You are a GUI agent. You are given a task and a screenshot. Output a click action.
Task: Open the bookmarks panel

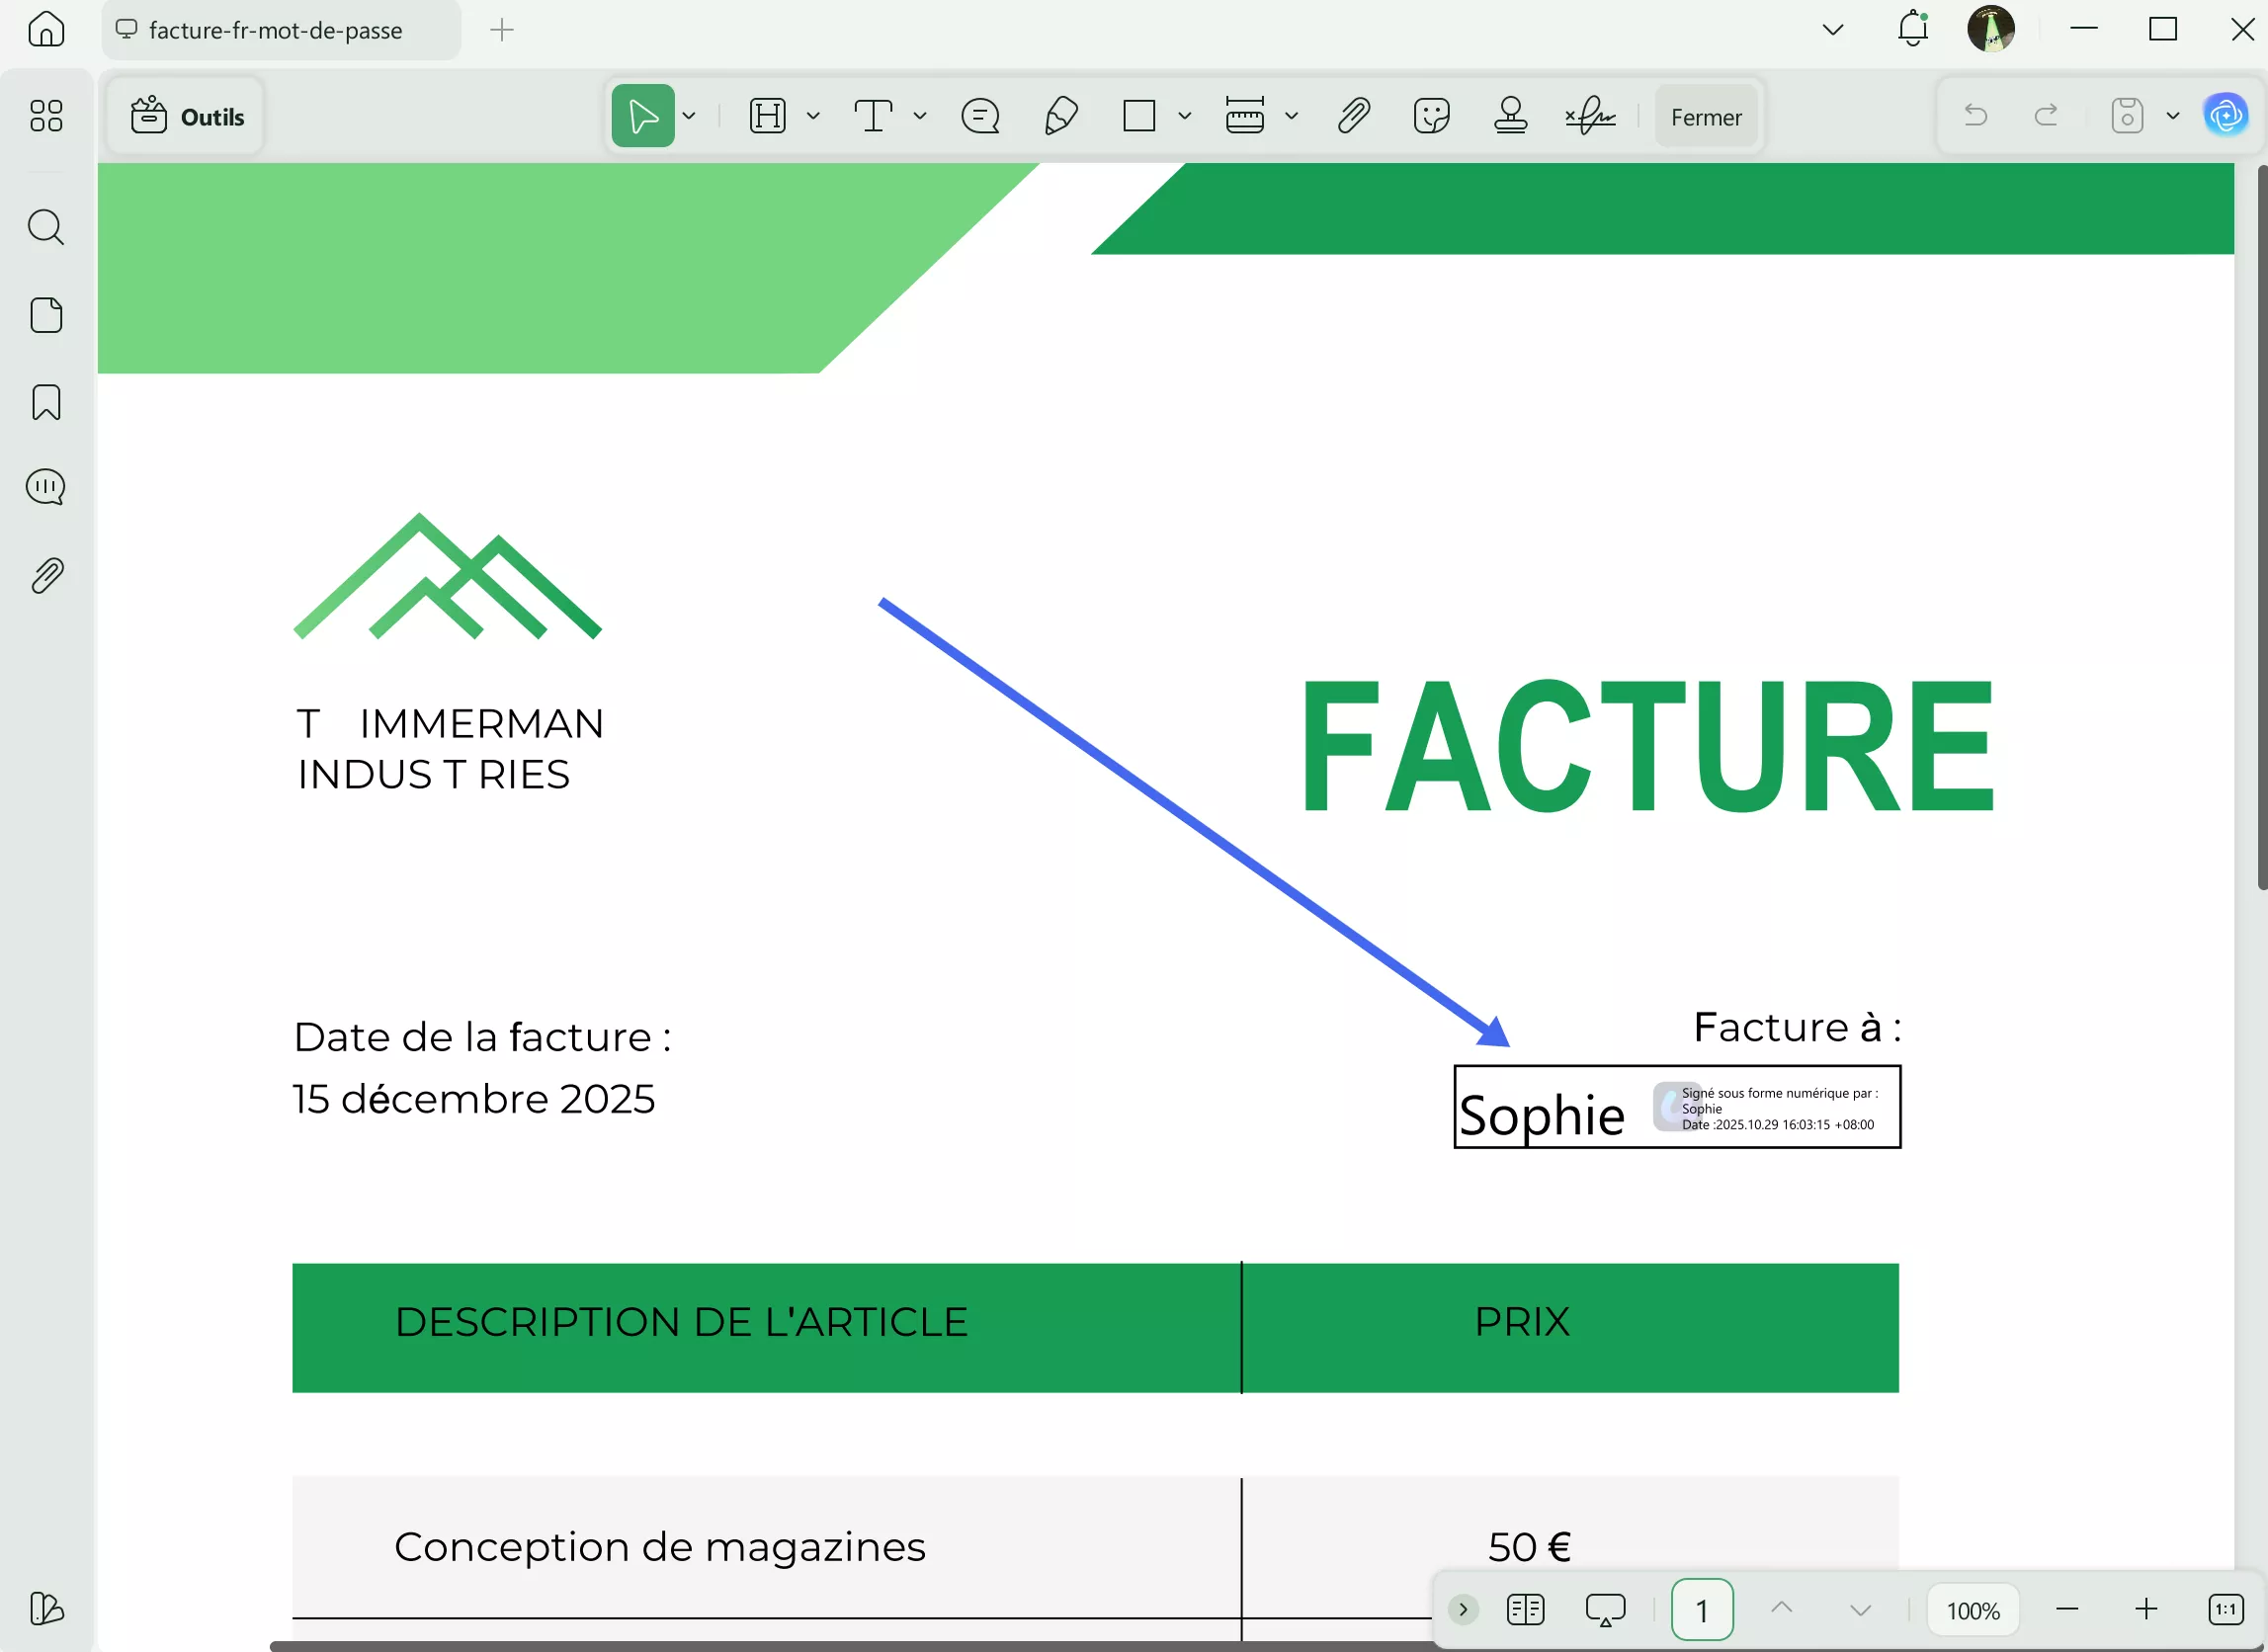[x=46, y=402]
